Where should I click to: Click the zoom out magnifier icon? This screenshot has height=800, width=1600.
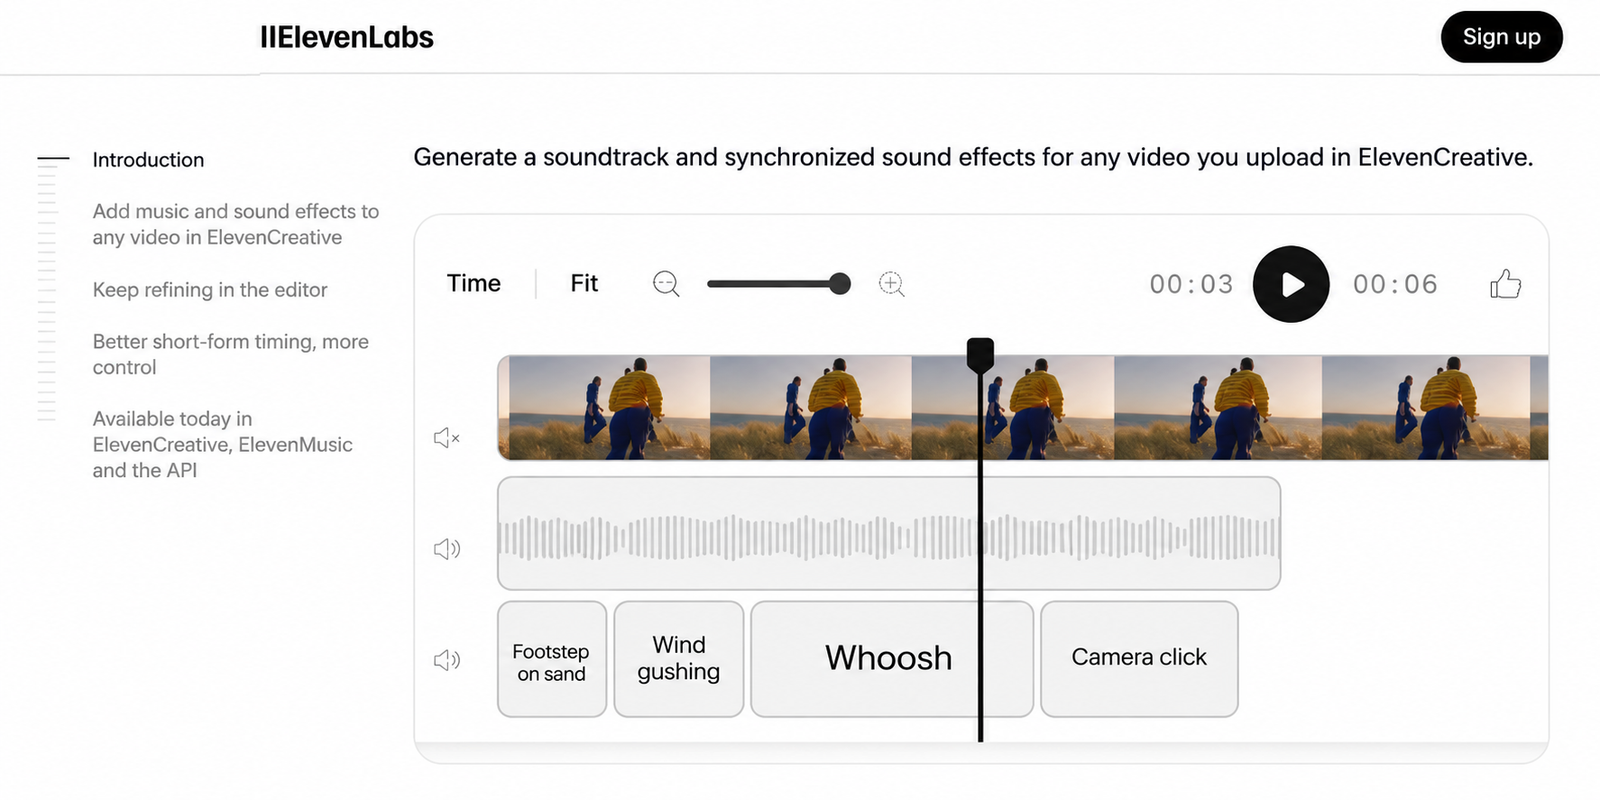(666, 284)
